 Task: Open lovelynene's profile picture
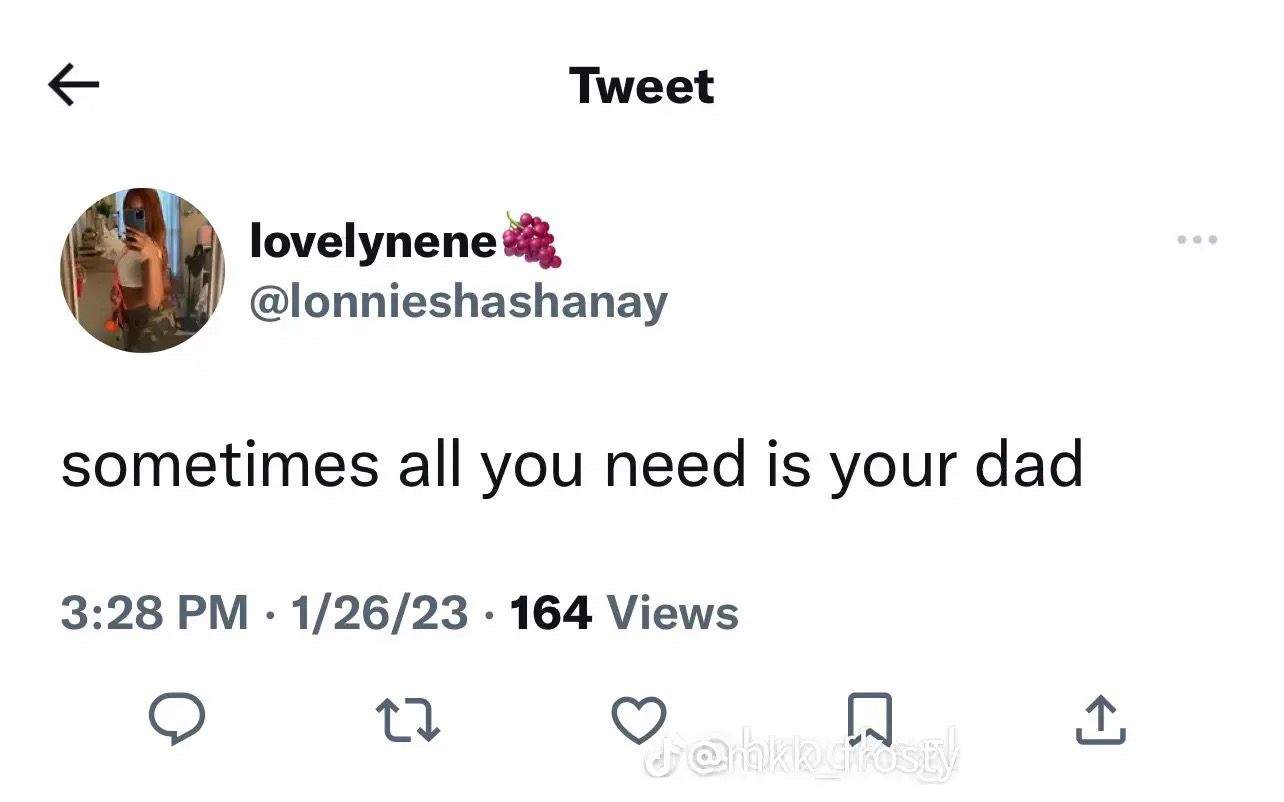(x=142, y=270)
